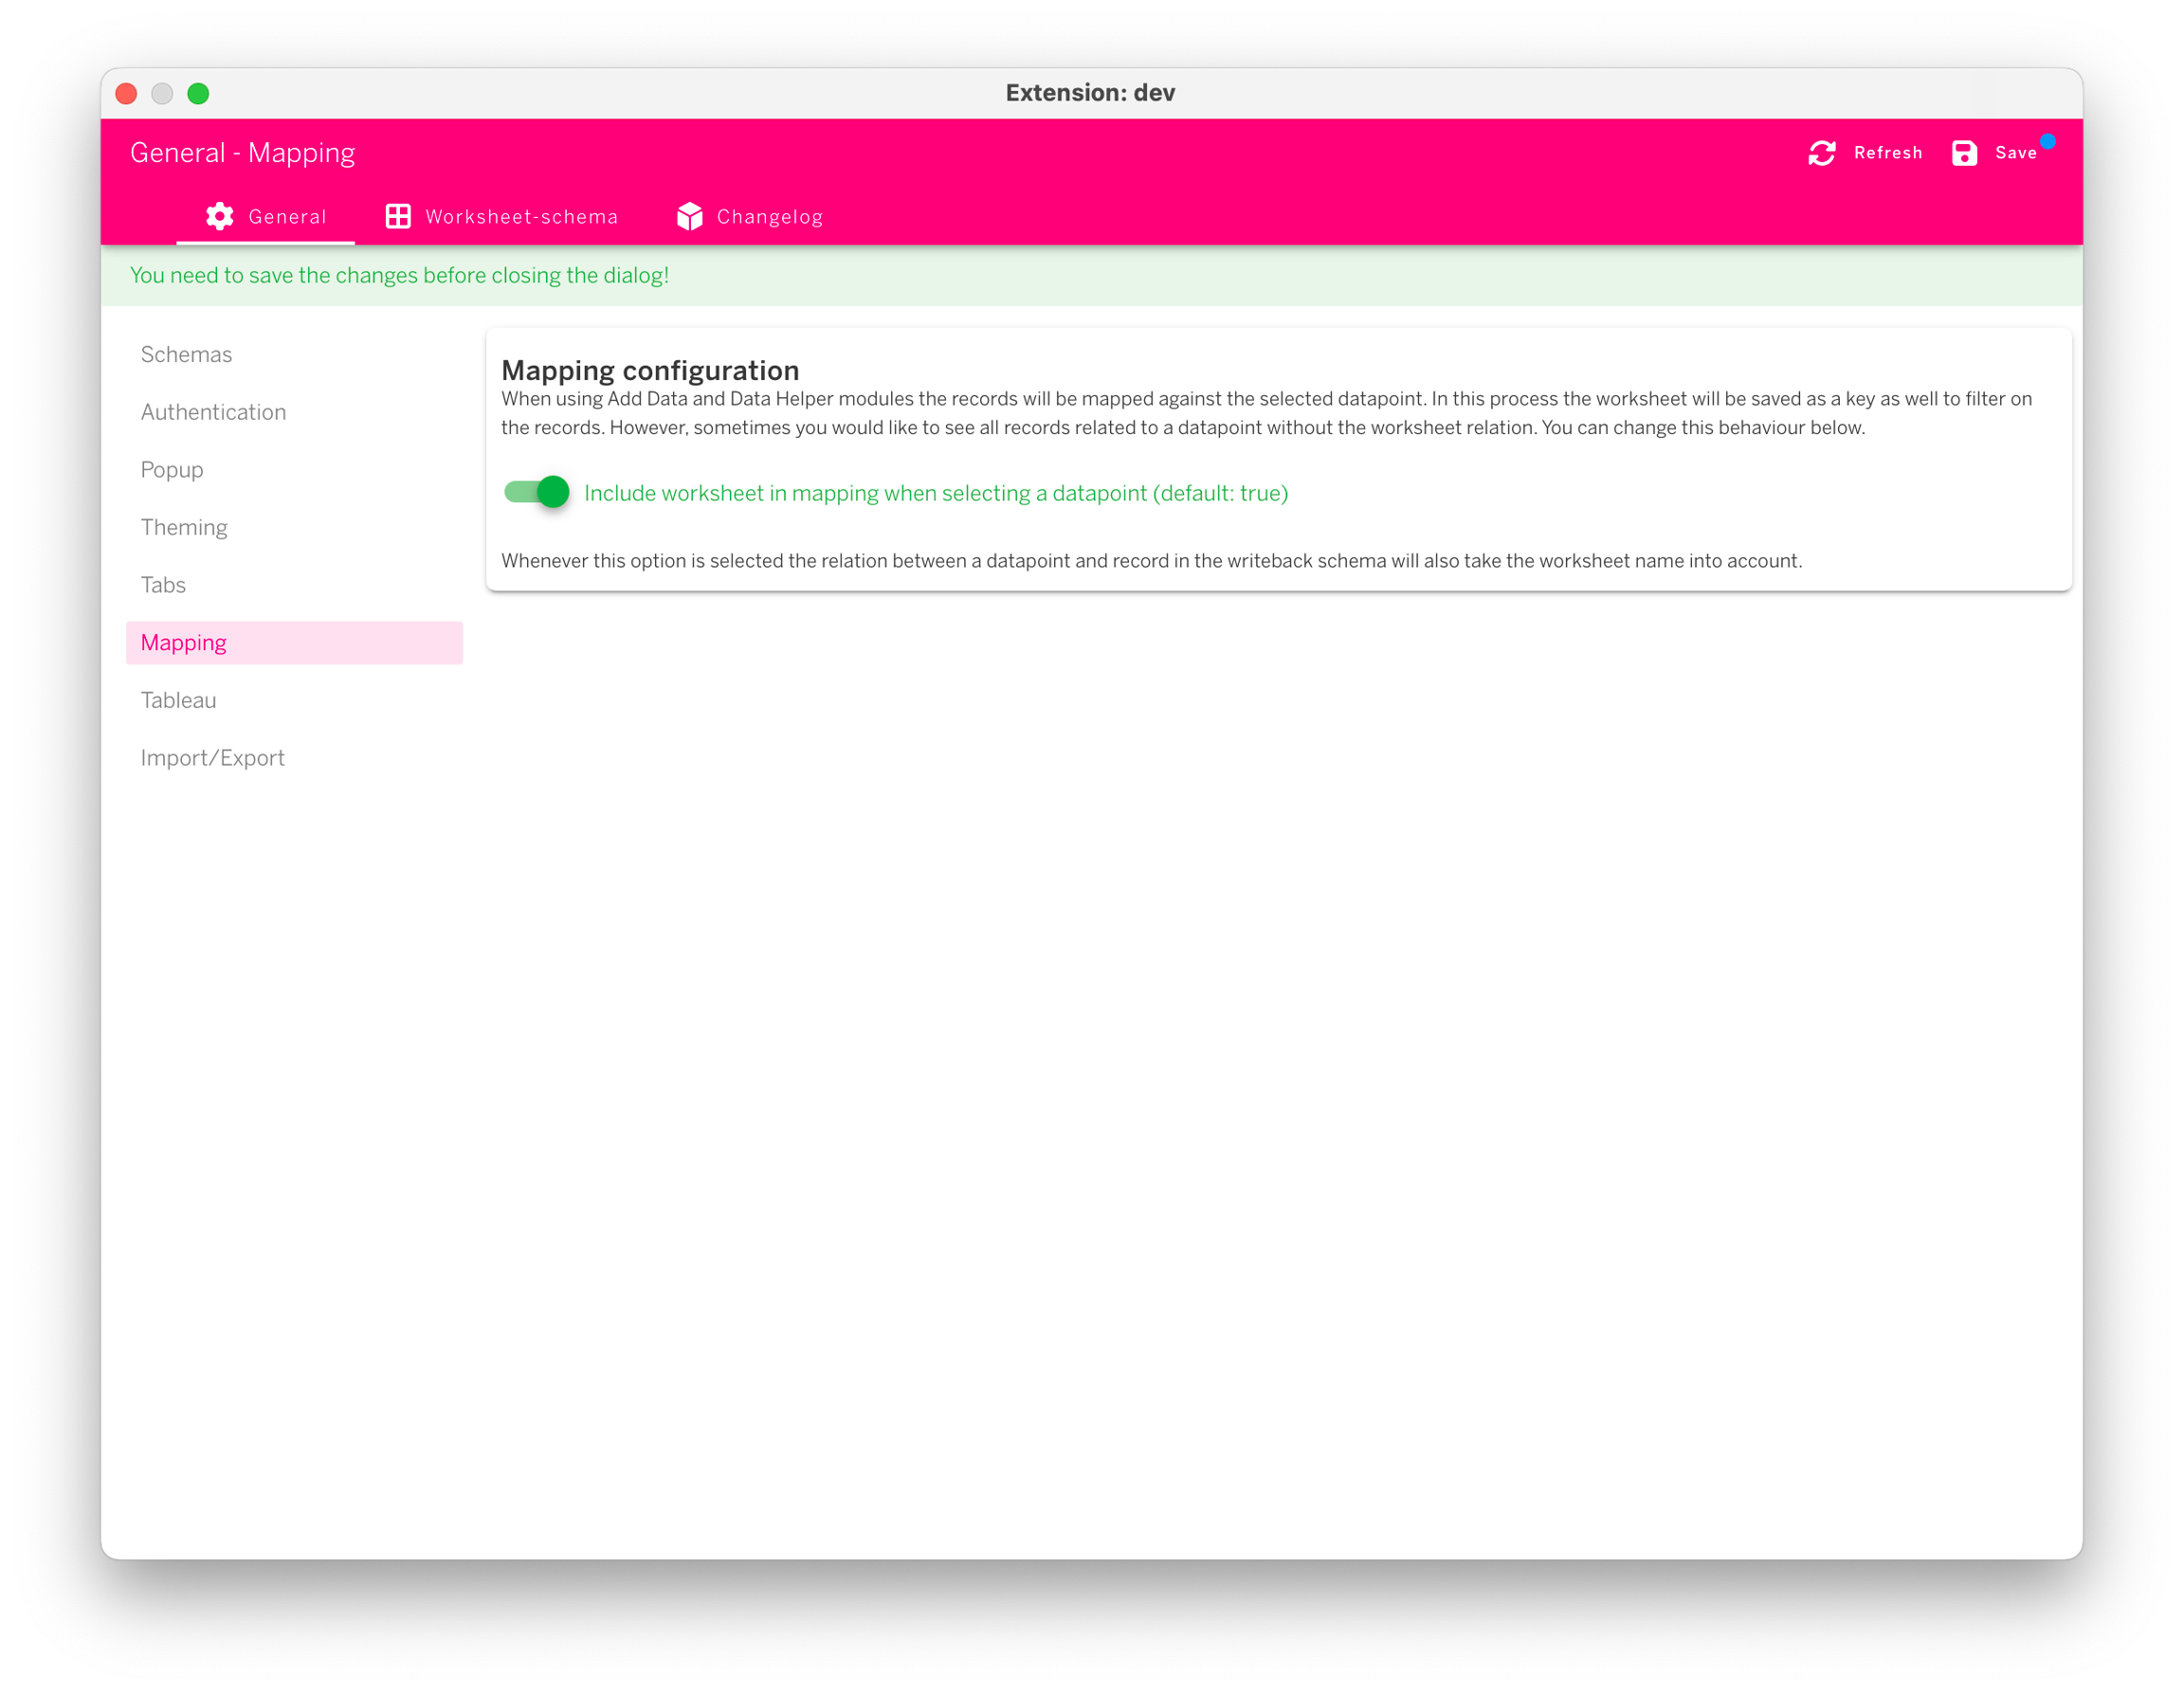The width and height of the screenshot is (2184, 1693).
Task: Select the Tabs sidebar item
Action: 163,585
